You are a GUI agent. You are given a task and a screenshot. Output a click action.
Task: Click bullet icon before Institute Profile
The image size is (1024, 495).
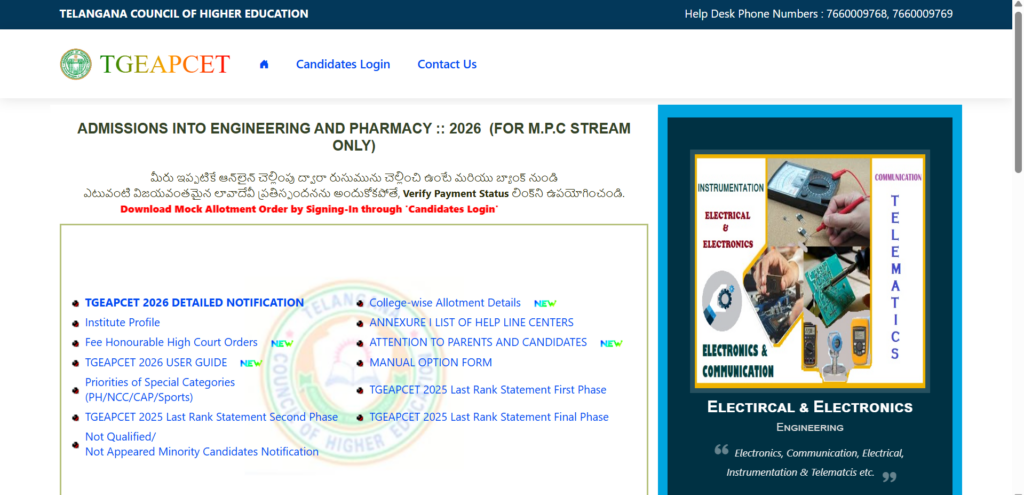[x=76, y=323]
